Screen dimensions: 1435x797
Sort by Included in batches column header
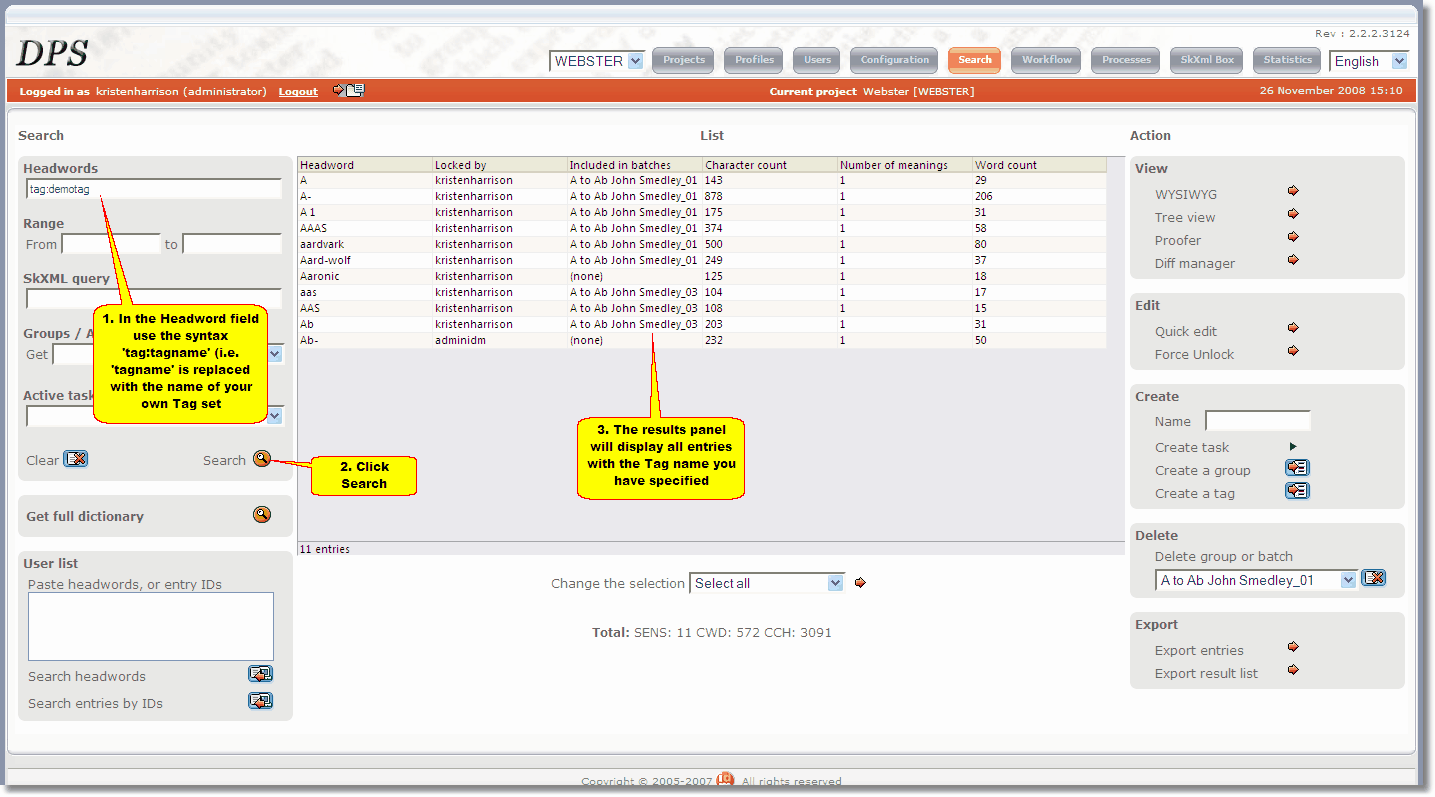[635, 165]
